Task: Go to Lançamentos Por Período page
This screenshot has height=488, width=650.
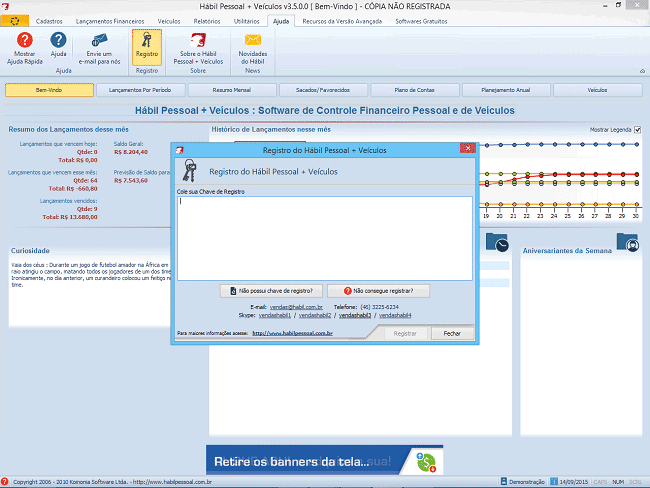Action: click(x=140, y=90)
